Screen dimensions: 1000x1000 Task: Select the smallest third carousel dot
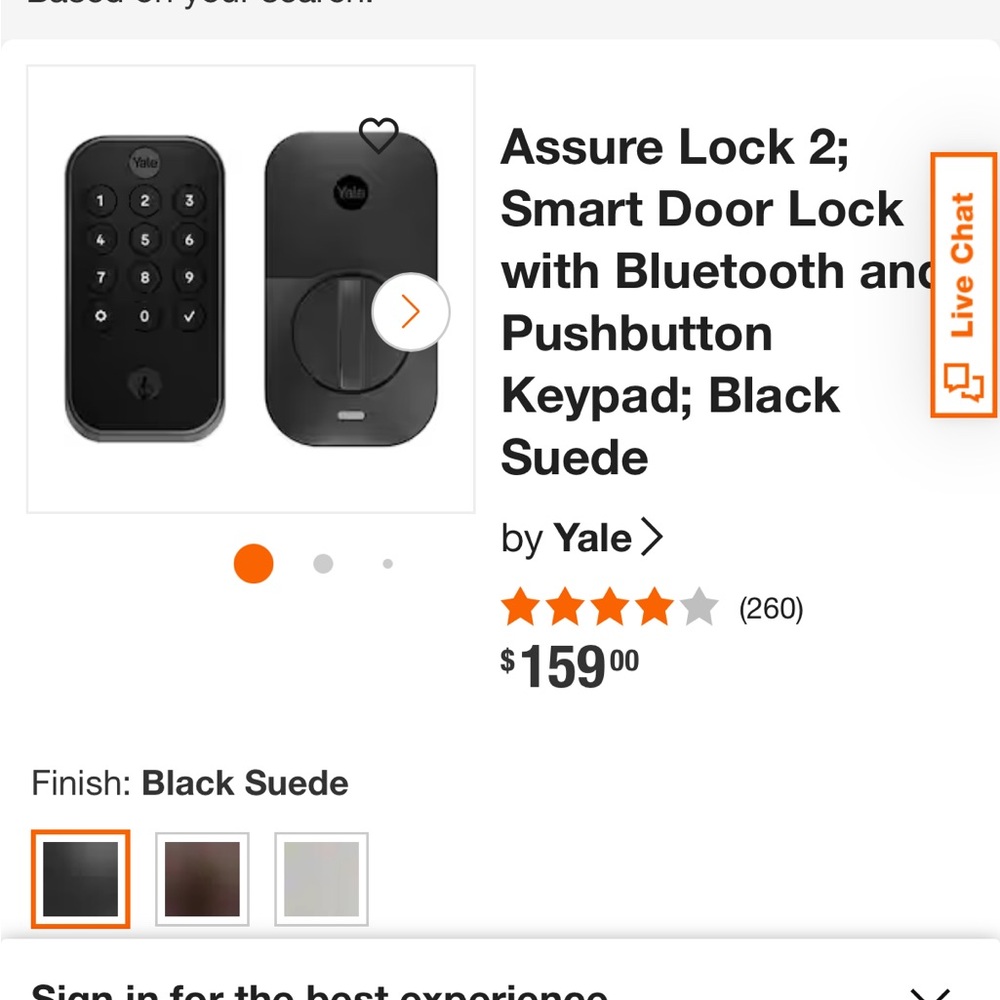(388, 563)
